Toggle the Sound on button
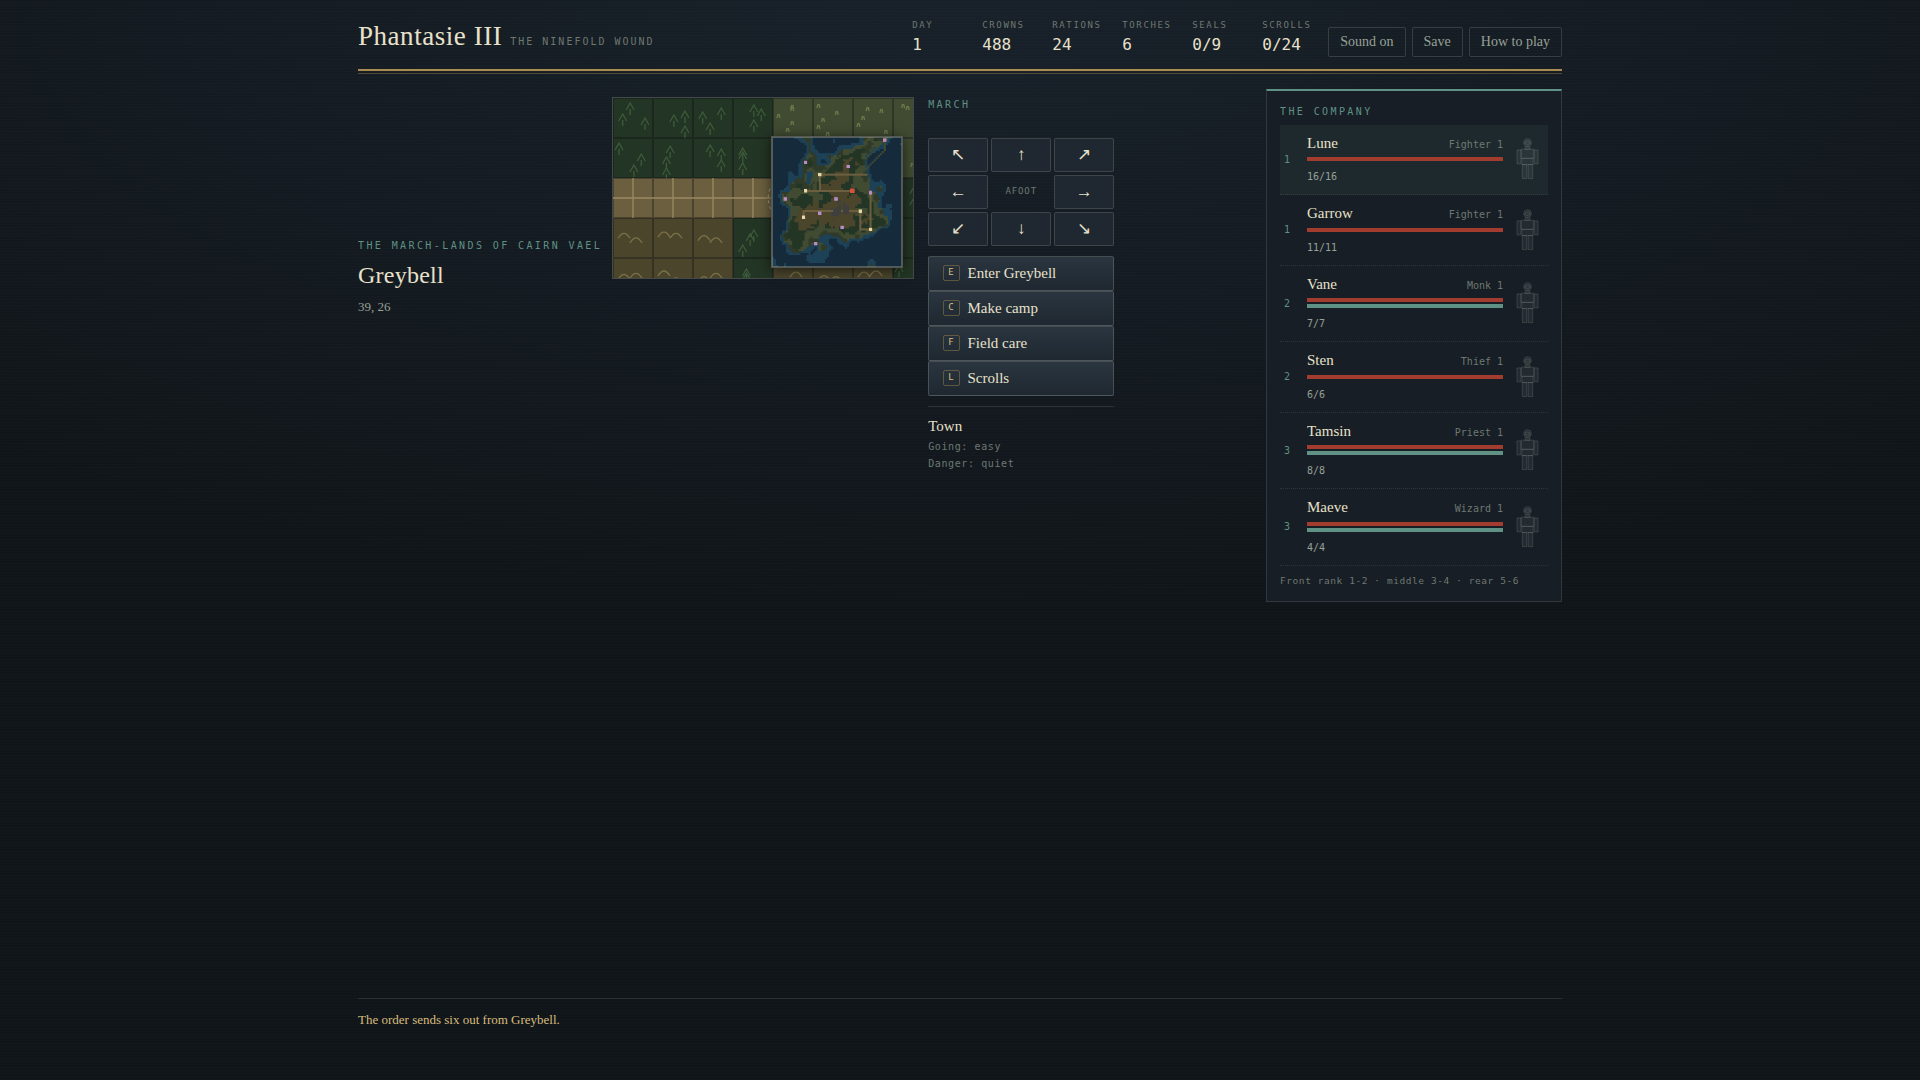1920x1080 pixels. tap(1366, 42)
